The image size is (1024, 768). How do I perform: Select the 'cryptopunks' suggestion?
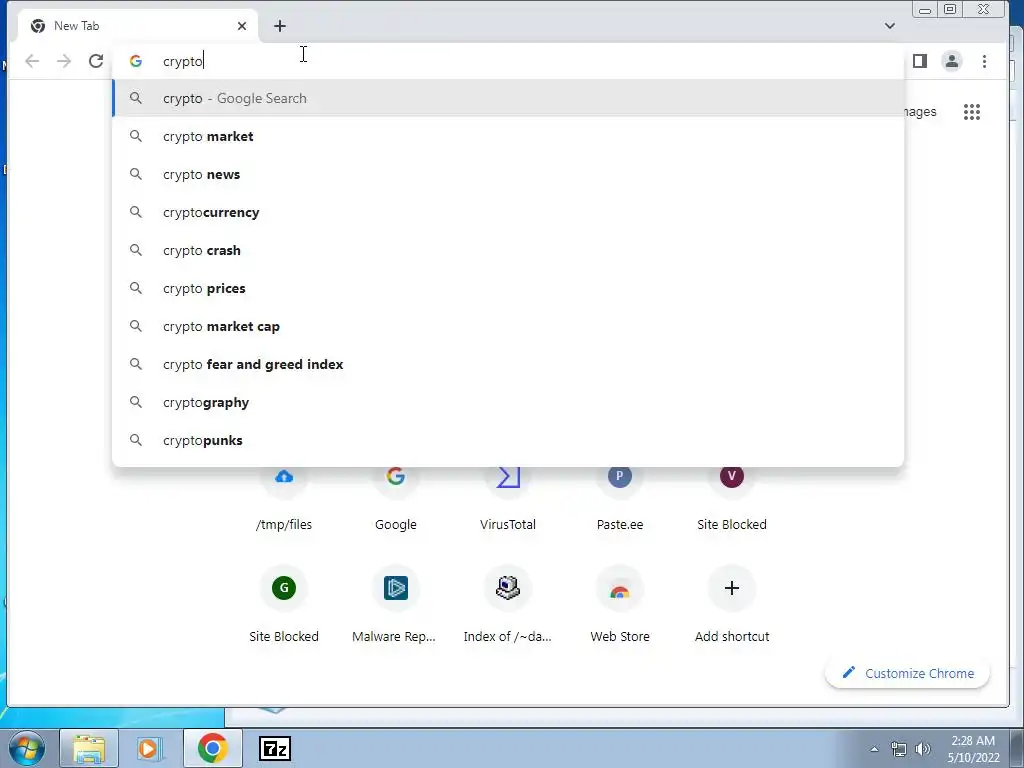(508, 440)
